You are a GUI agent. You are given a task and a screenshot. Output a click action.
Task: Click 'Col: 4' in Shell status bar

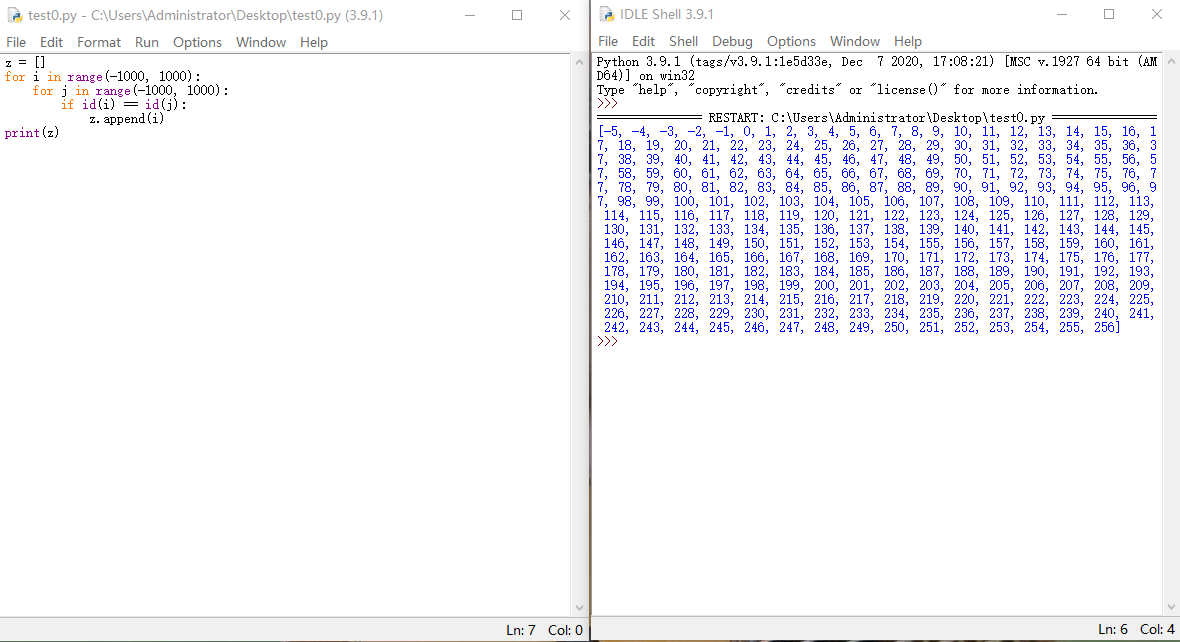(x=1157, y=629)
